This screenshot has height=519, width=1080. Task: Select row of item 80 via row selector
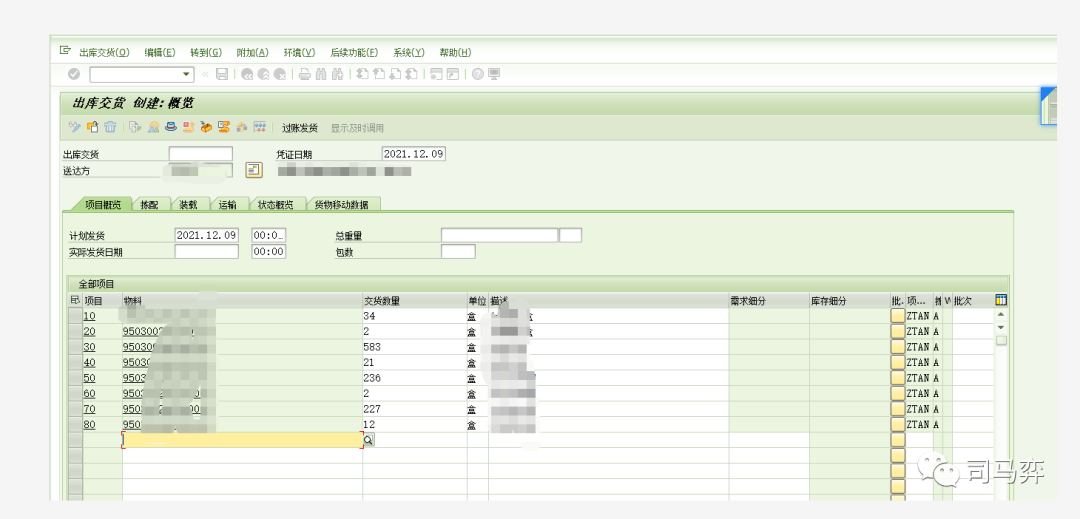(x=76, y=425)
